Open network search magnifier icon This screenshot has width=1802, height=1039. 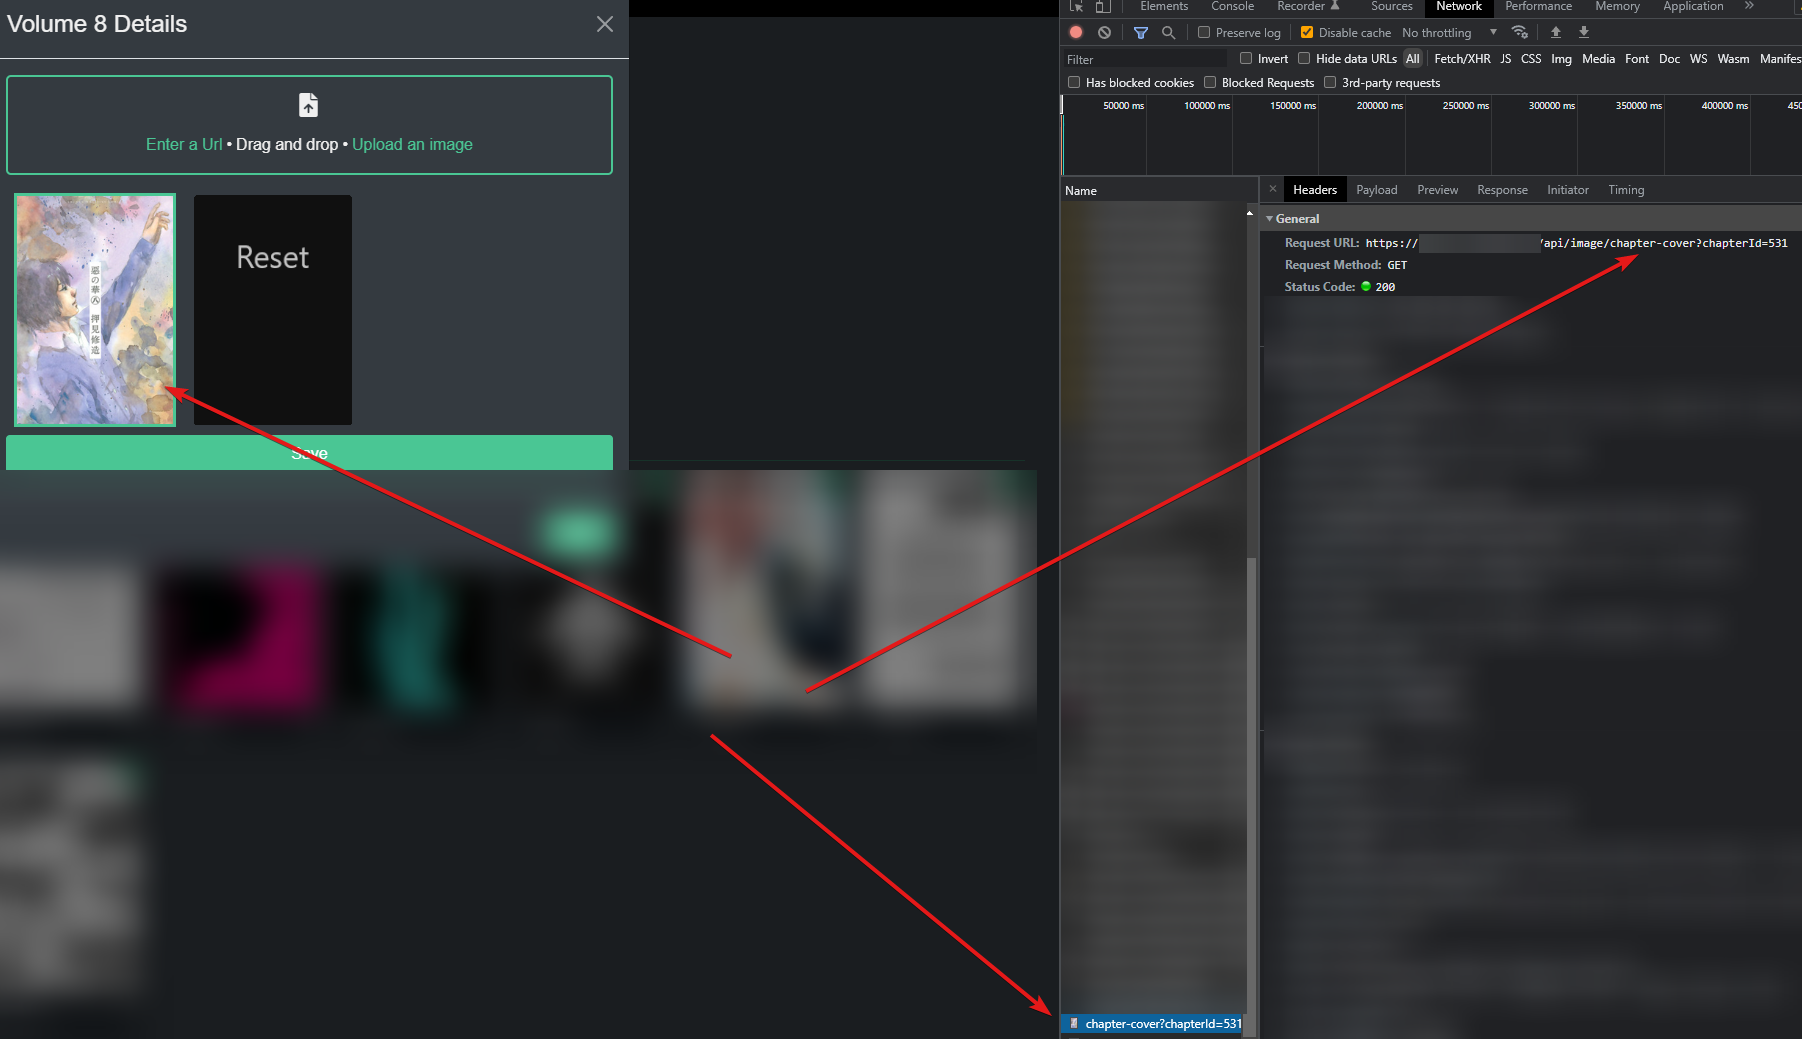[x=1168, y=33]
